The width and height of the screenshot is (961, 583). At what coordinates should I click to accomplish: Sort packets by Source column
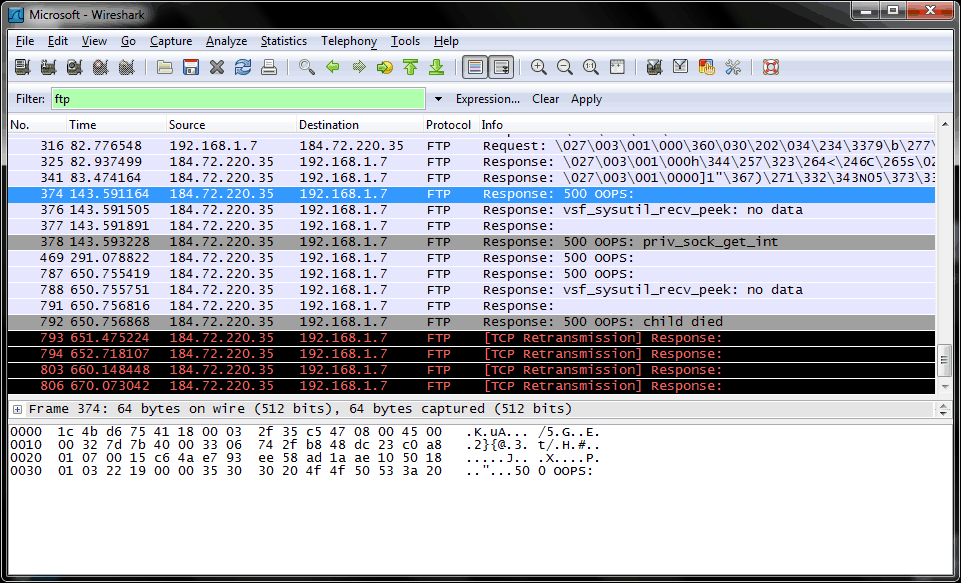[x=232, y=125]
